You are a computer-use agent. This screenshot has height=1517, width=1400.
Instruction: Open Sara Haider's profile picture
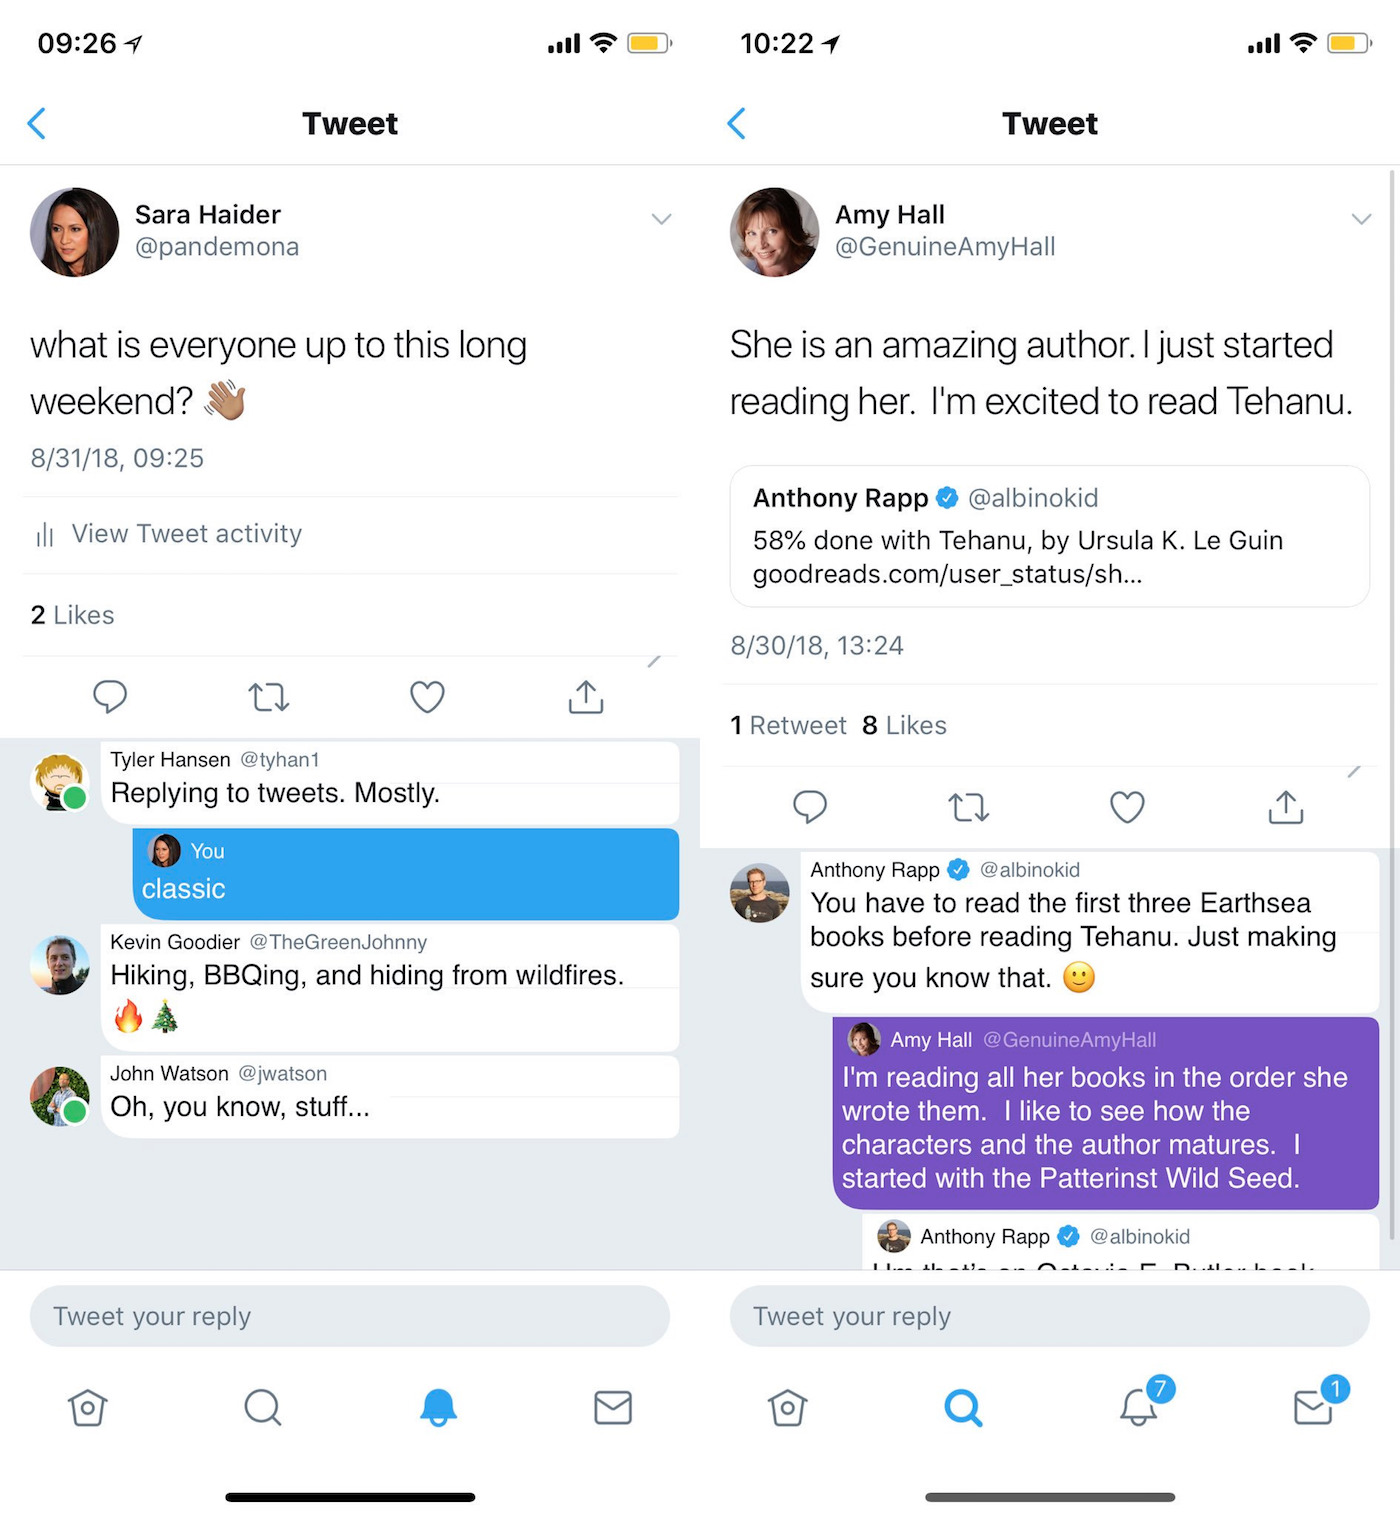75,232
